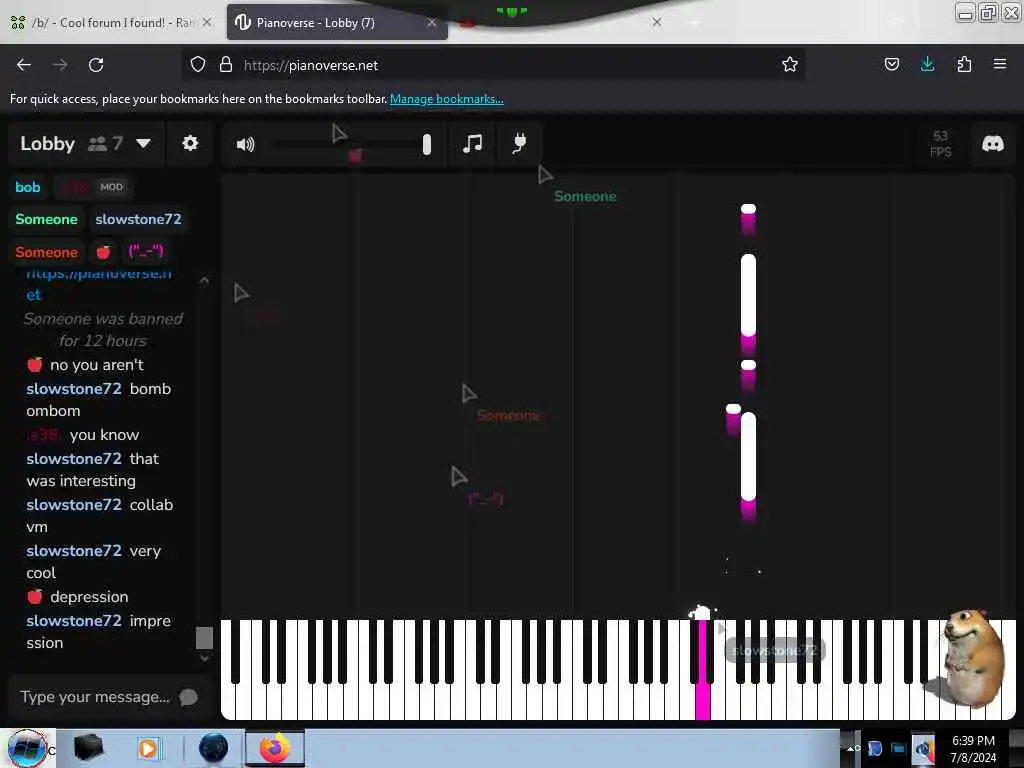Switch to the Cool forum browser tab
Image resolution: width=1024 pixels, height=768 pixels.
pyautogui.click(x=111, y=23)
